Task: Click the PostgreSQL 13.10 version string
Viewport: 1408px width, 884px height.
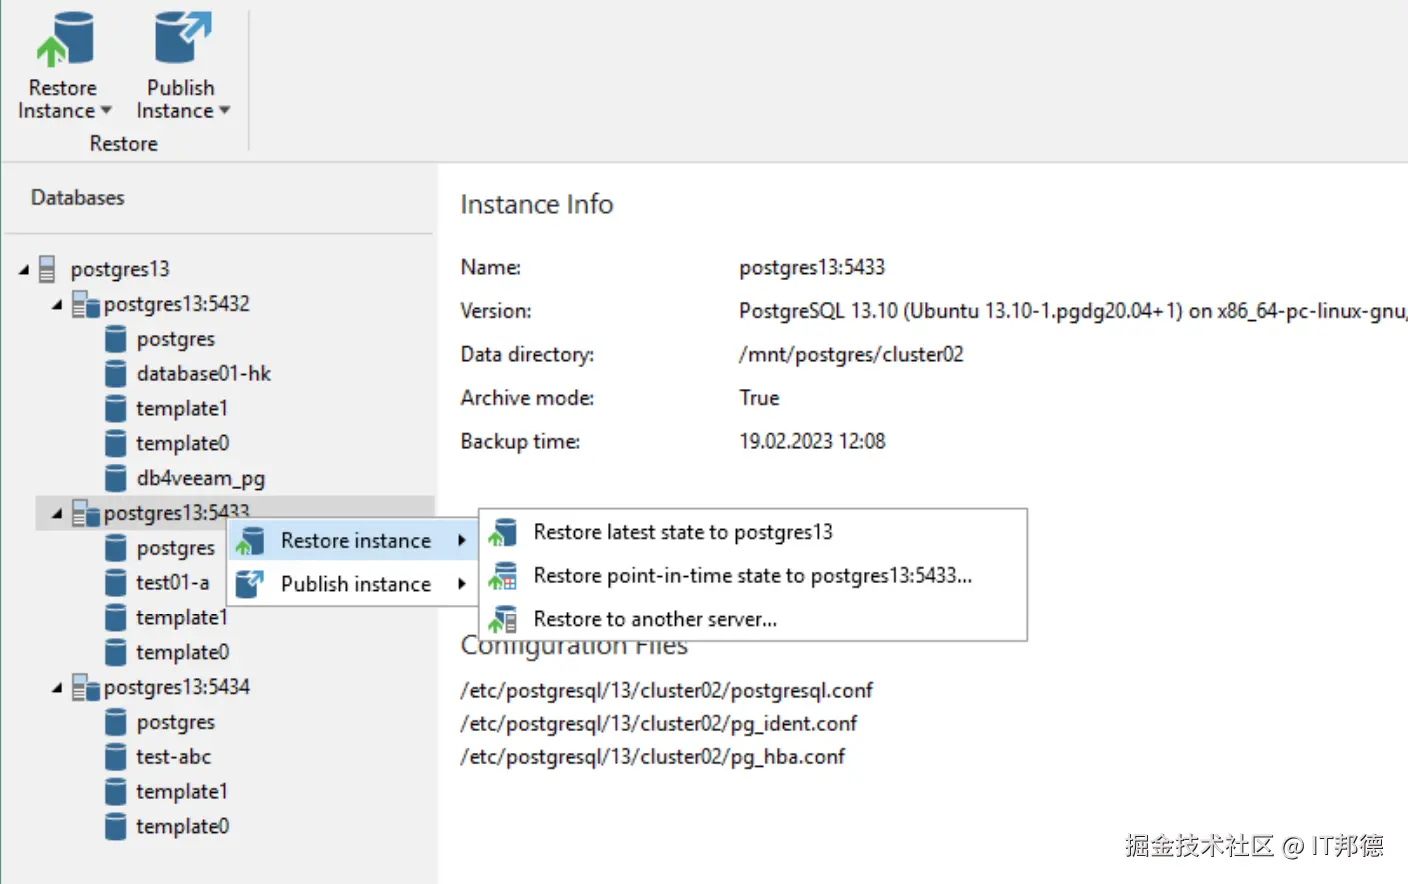Action: coord(1073,312)
